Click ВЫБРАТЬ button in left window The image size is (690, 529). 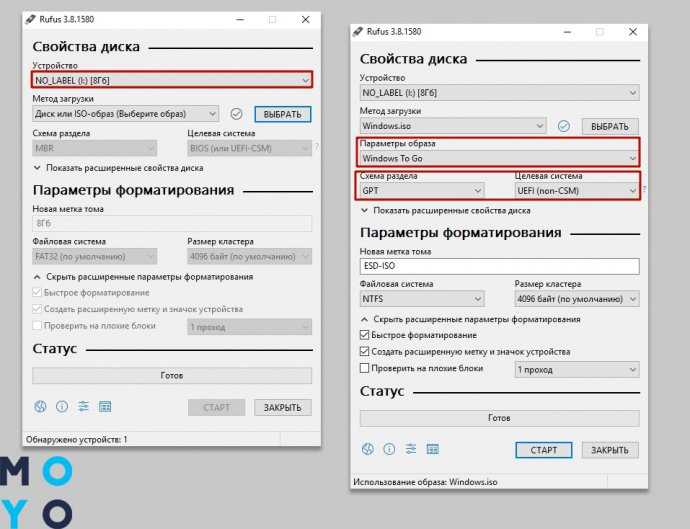pyautogui.click(x=283, y=114)
